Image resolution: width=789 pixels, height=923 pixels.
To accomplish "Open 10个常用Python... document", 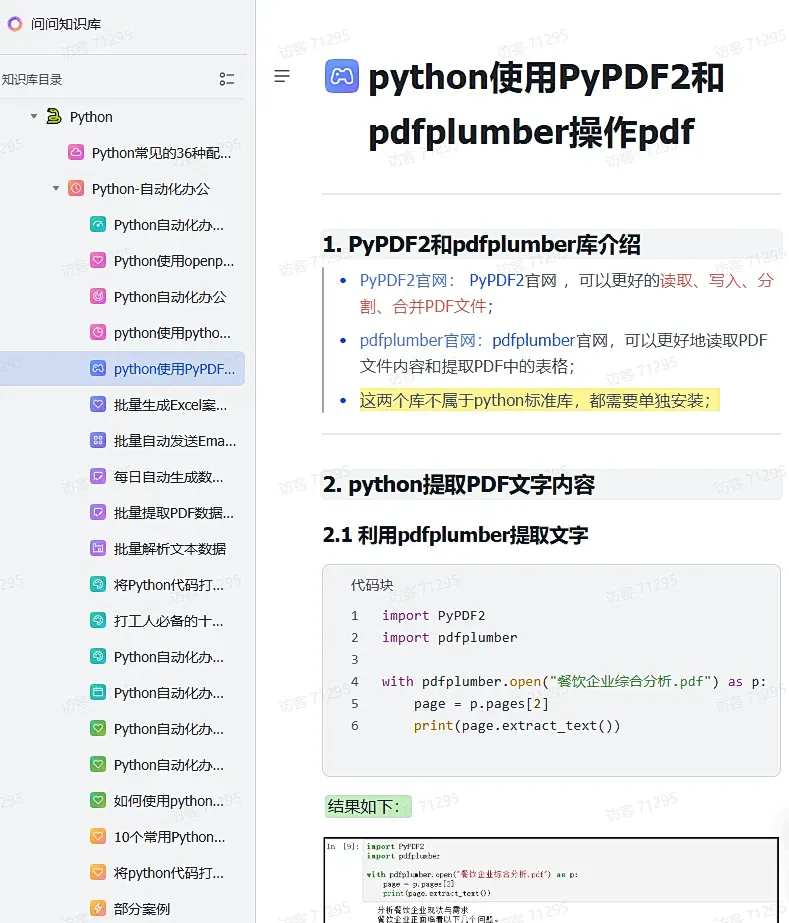I will [x=170, y=837].
